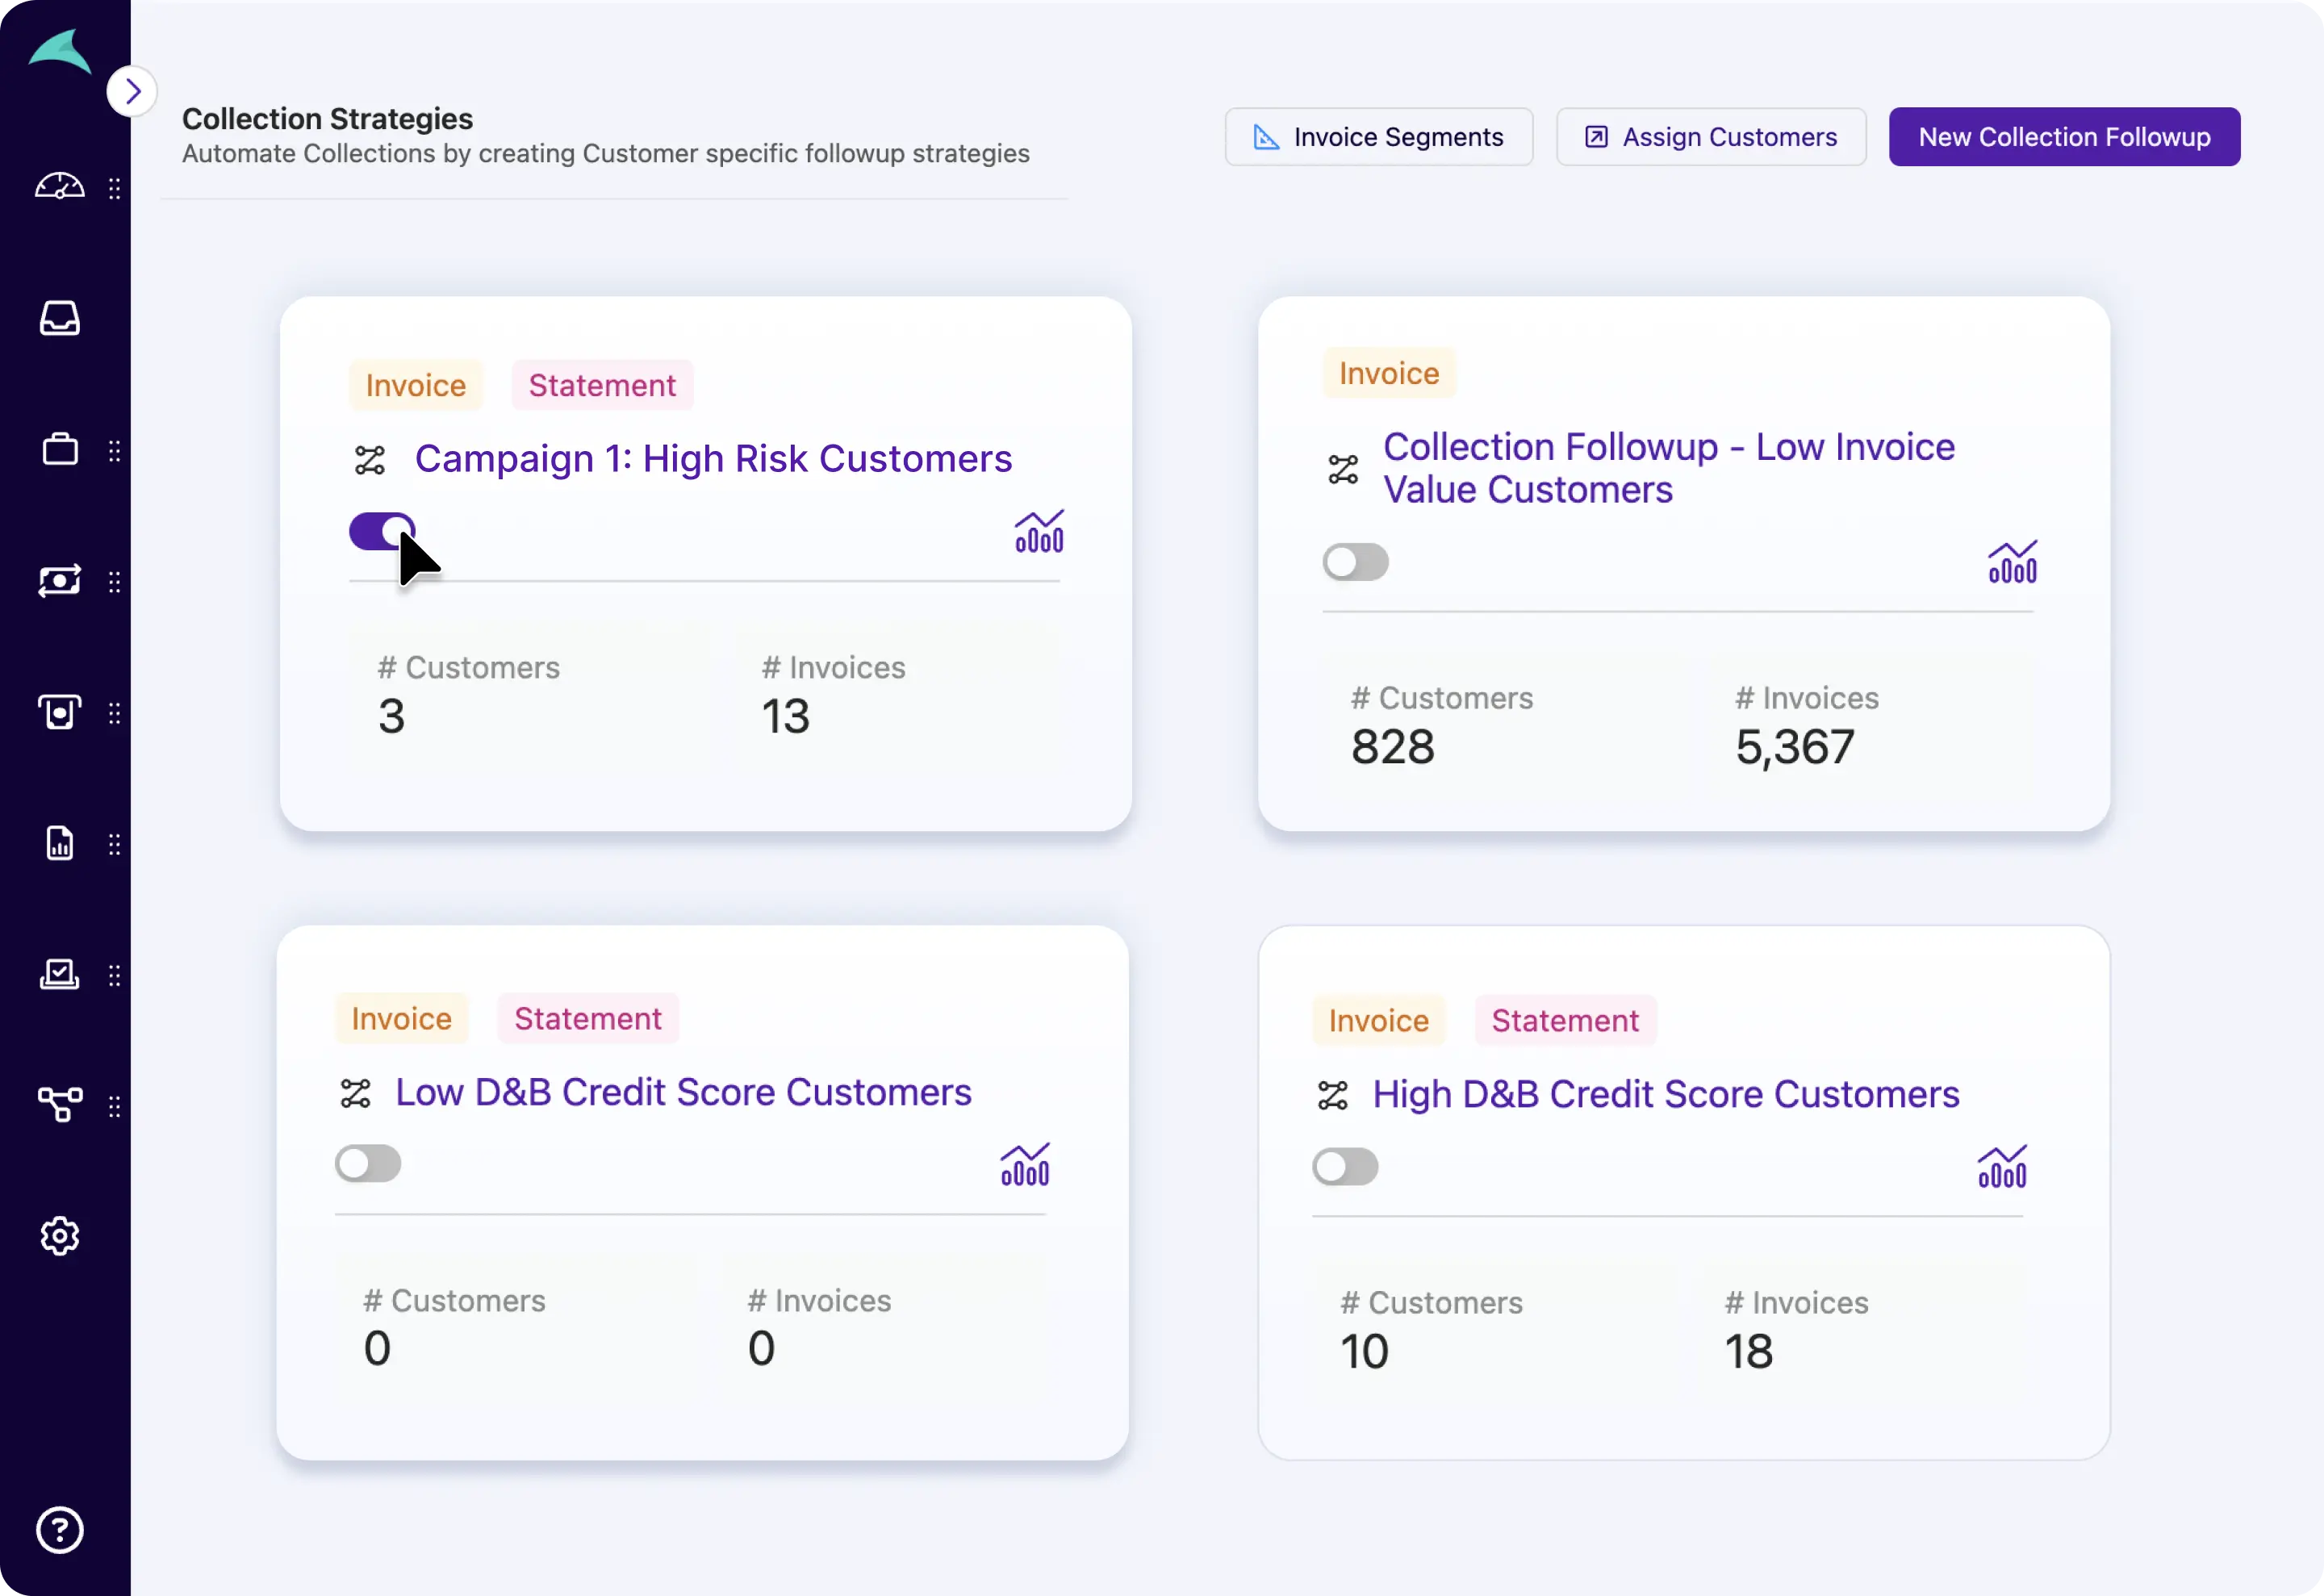The width and height of the screenshot is (2324, 1596).
Task: Open the report document icon in sidebar
Action: point(60,843)
